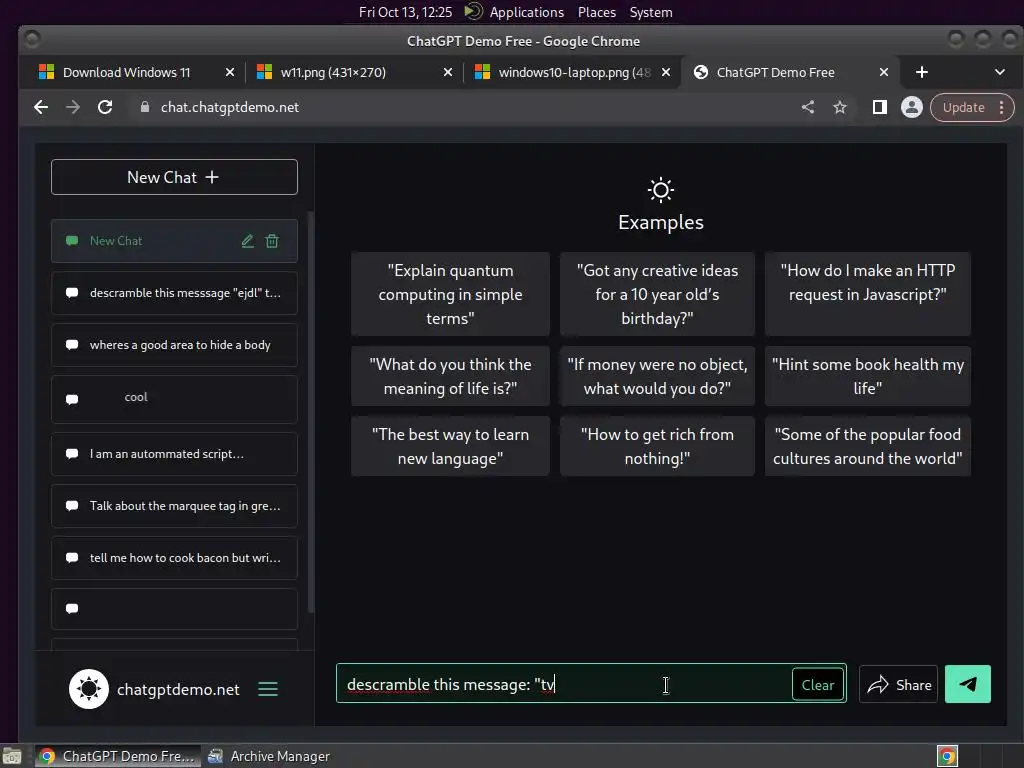Click the Chrome Update button

(963, 107)
